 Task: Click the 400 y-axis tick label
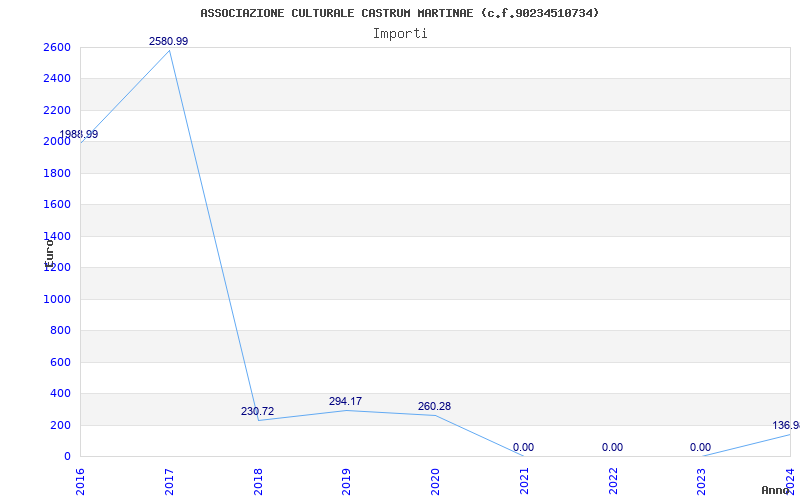pyautogui.click(x=60, y=394)
